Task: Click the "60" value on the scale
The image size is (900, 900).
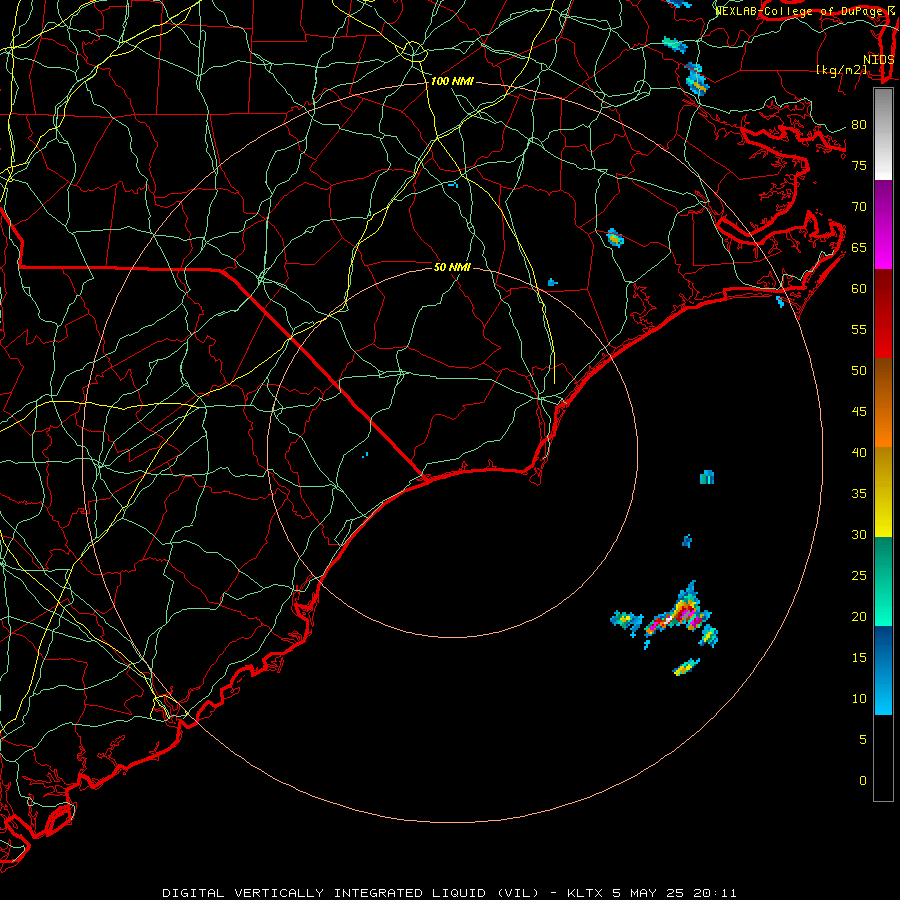Action: 859,289
